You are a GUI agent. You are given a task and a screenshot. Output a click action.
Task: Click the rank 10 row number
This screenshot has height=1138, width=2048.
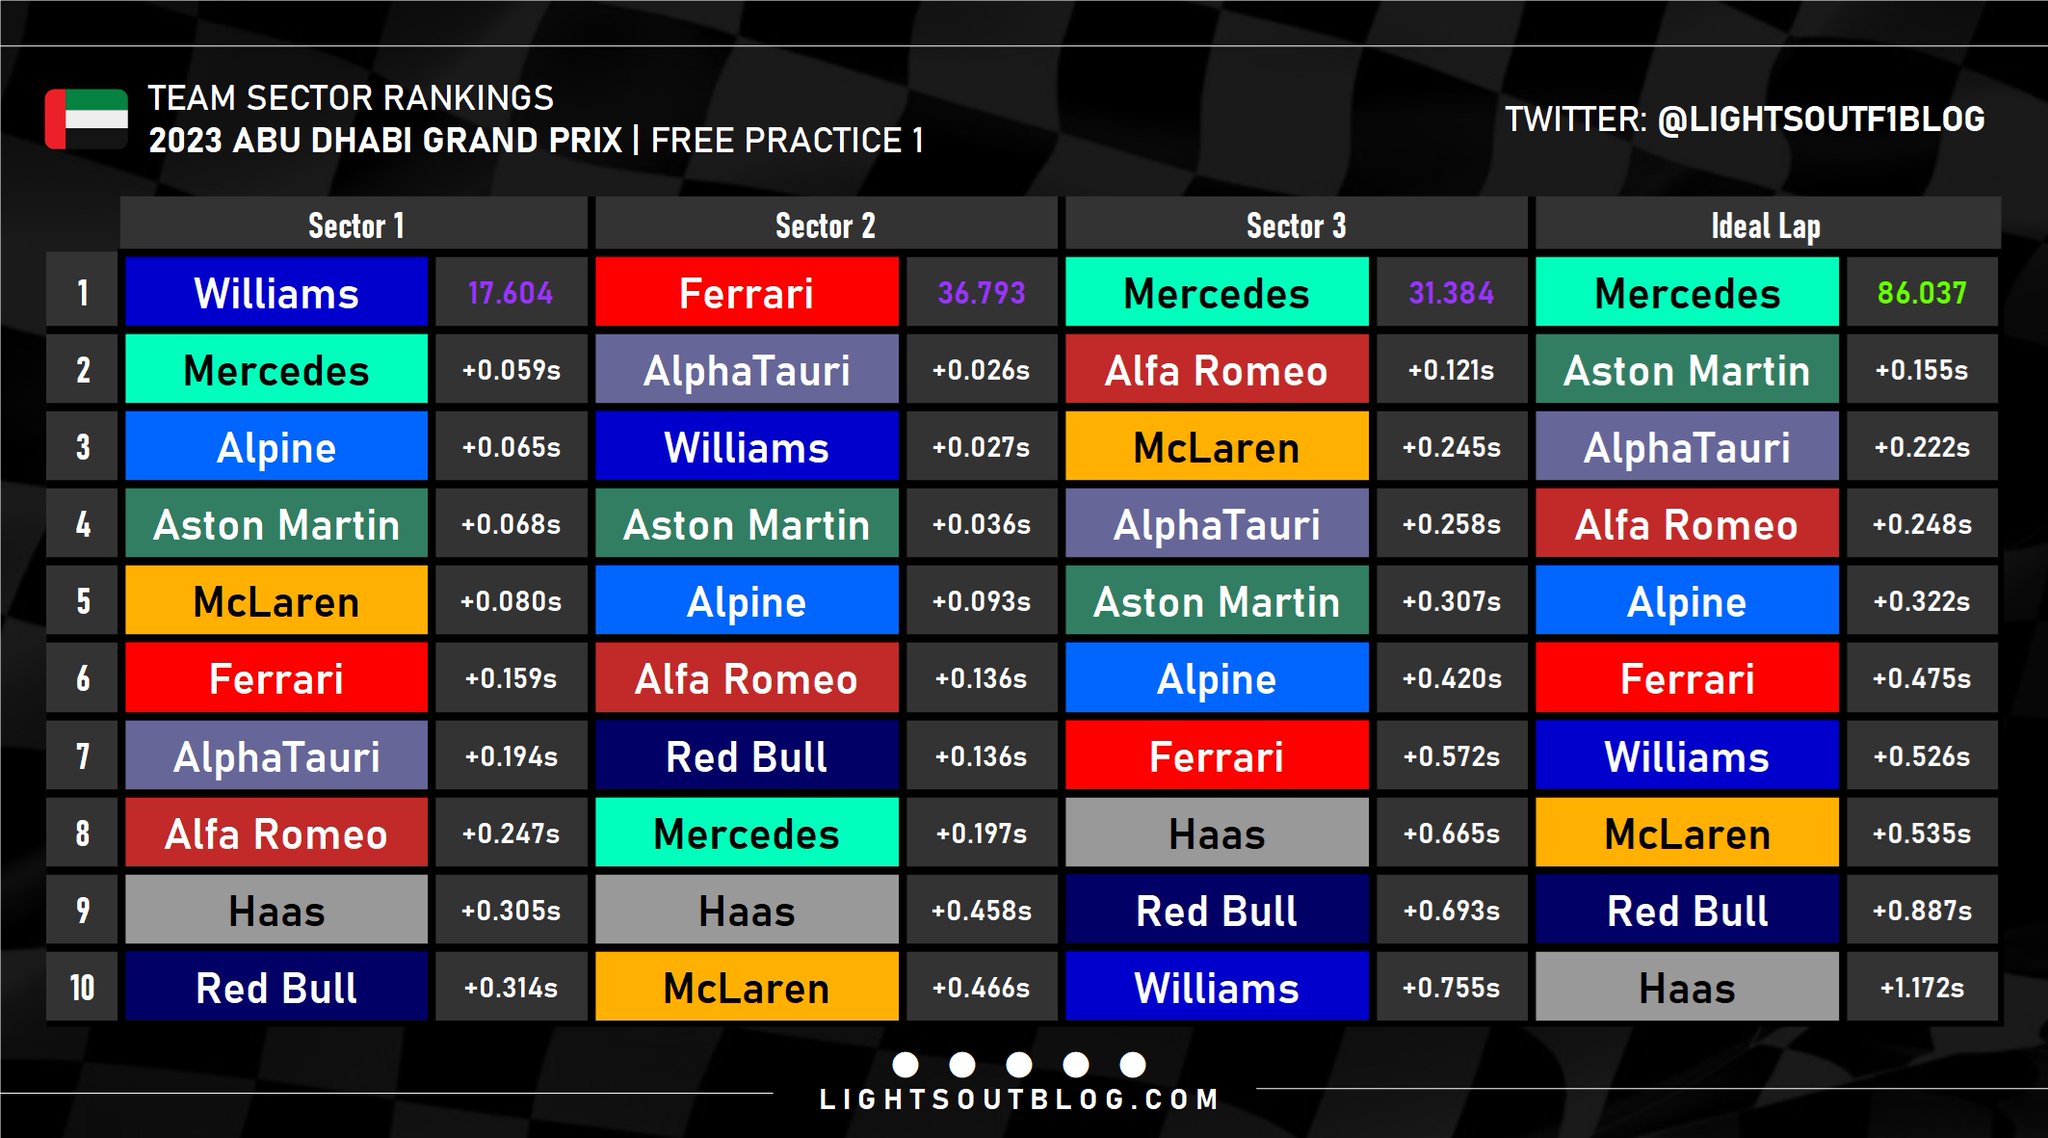click(x=82, y=987)
